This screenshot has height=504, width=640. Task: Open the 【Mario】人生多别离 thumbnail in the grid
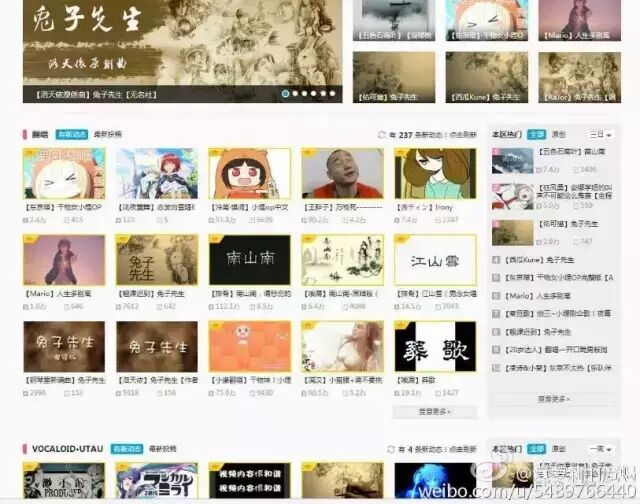click(x=64, y=260)
